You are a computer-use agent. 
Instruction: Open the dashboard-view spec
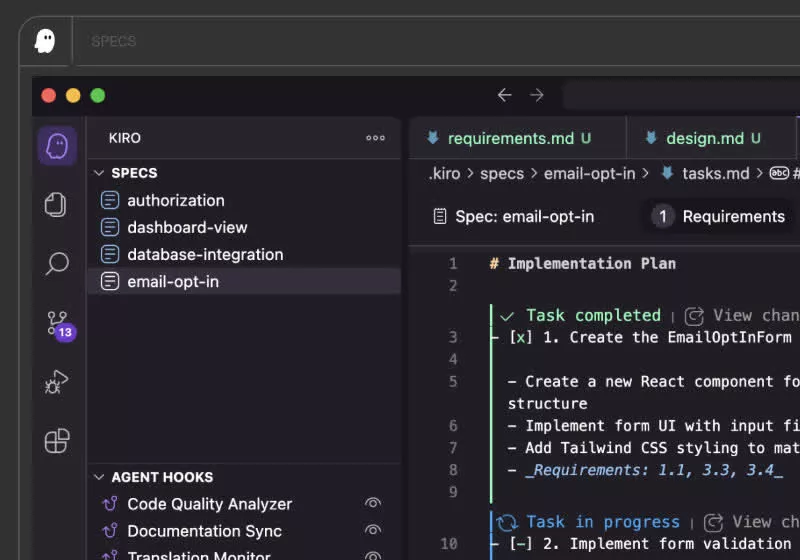[244, 227]
